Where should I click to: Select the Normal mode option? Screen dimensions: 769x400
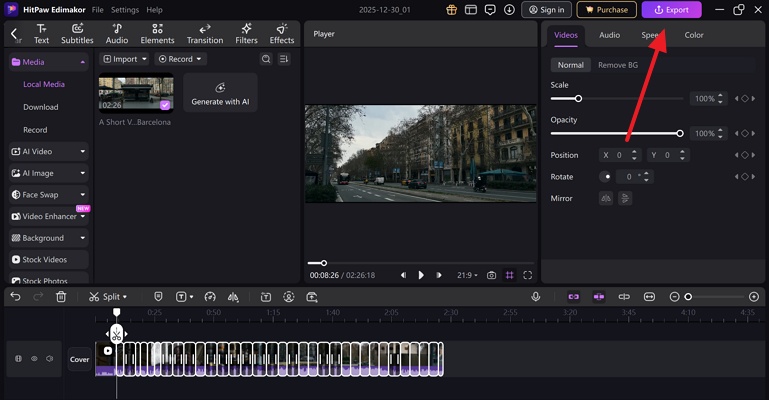point(570,65)
